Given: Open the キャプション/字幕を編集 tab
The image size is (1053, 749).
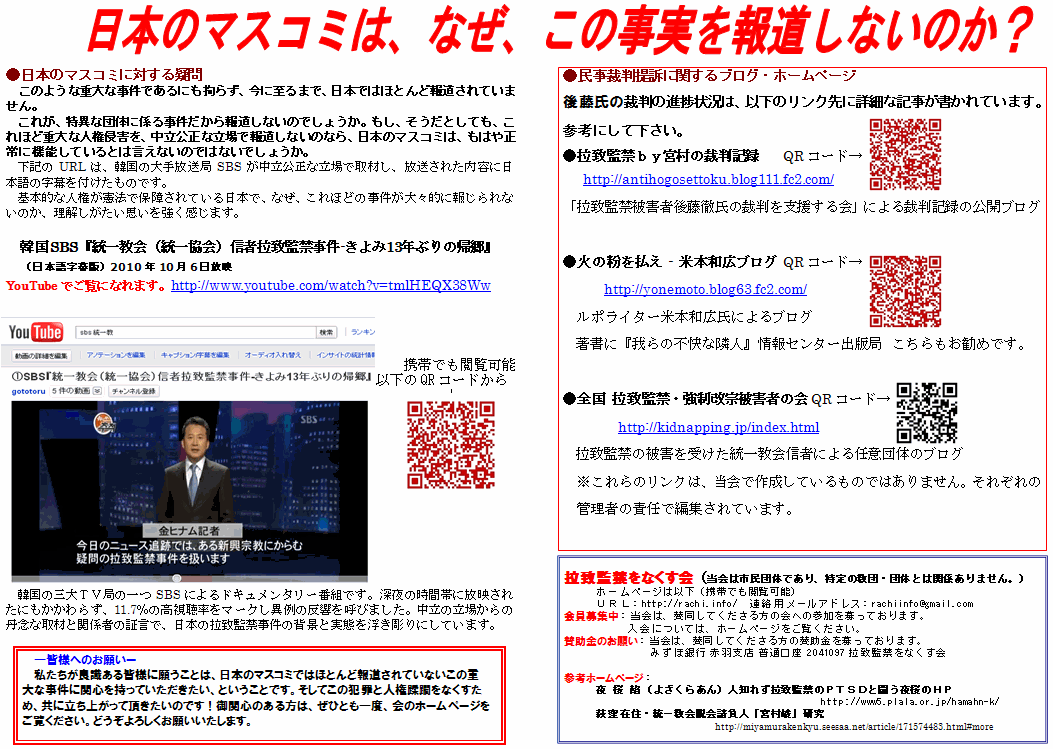Looking at the screenshot, I should [195, 355].
